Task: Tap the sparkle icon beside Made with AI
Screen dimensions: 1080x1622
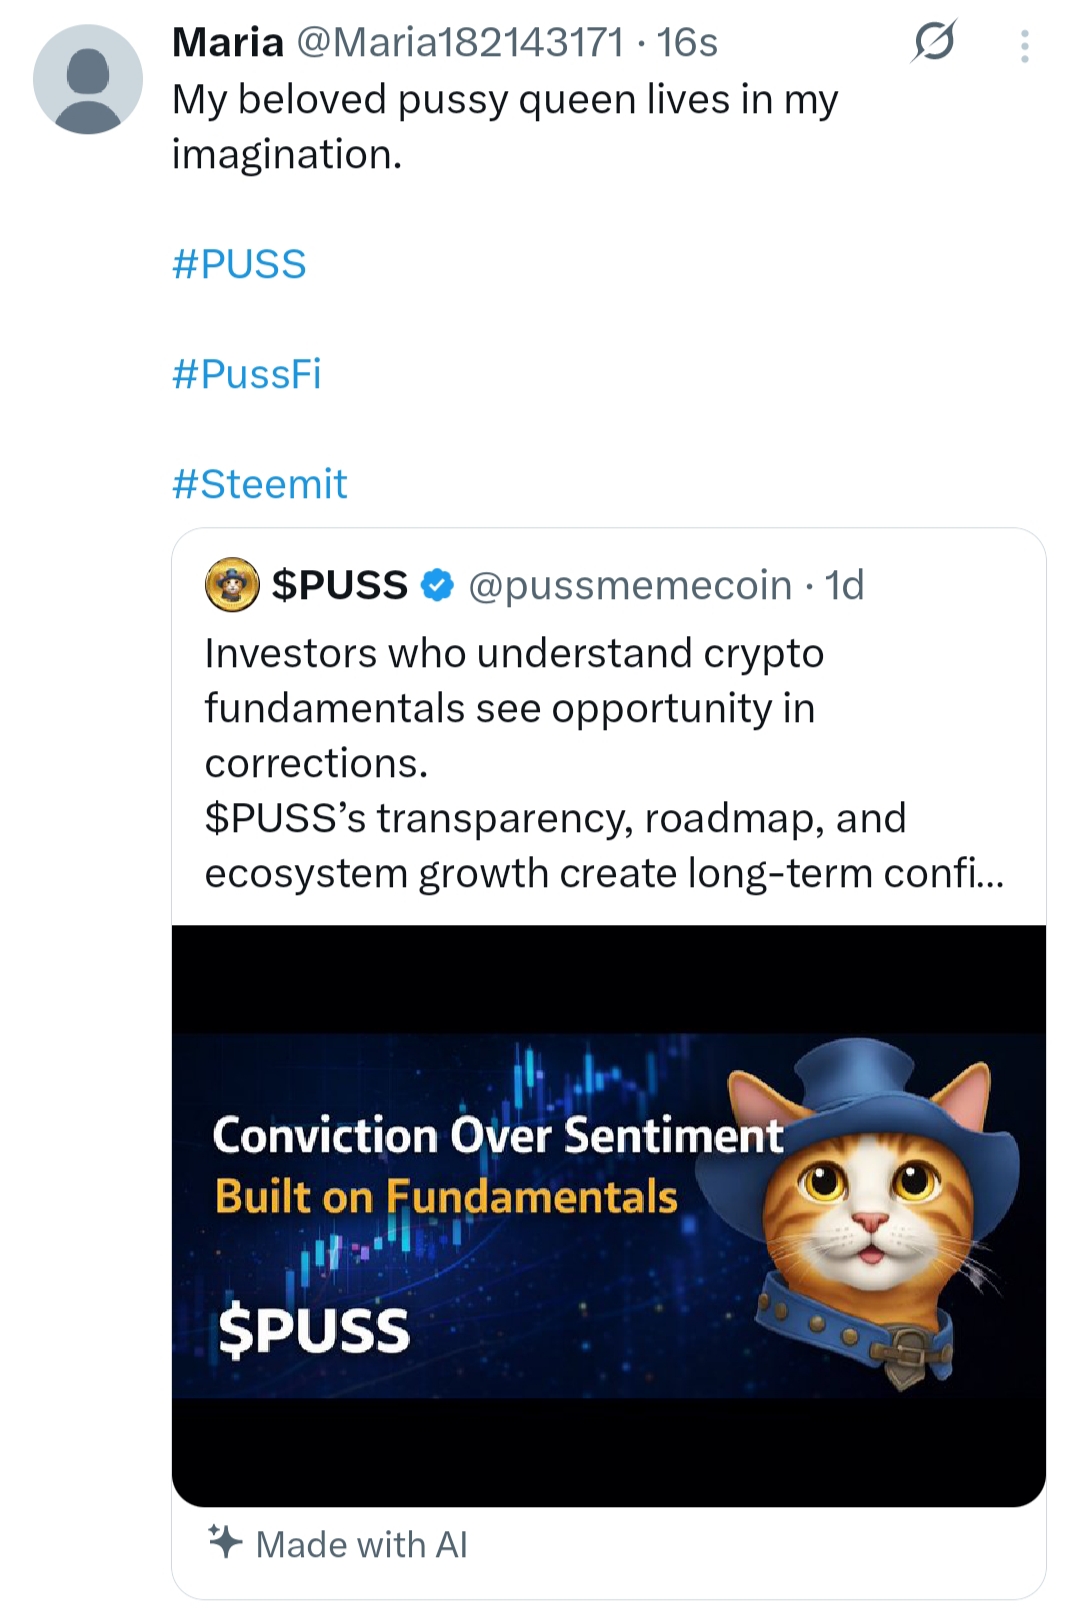Action: point(225,1542)
